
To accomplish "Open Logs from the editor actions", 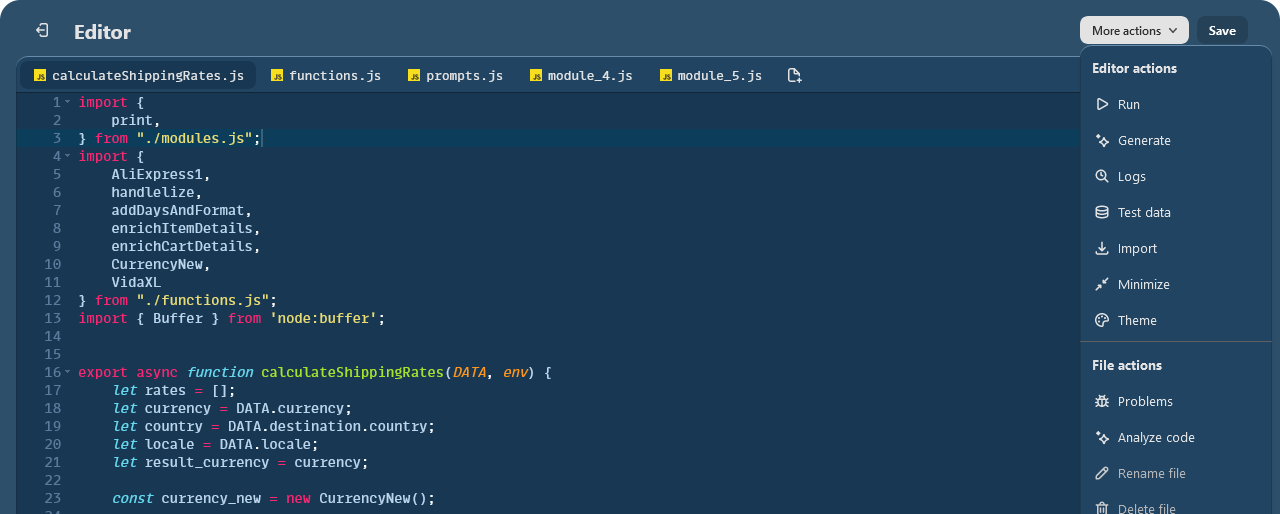I will 1131,177.
